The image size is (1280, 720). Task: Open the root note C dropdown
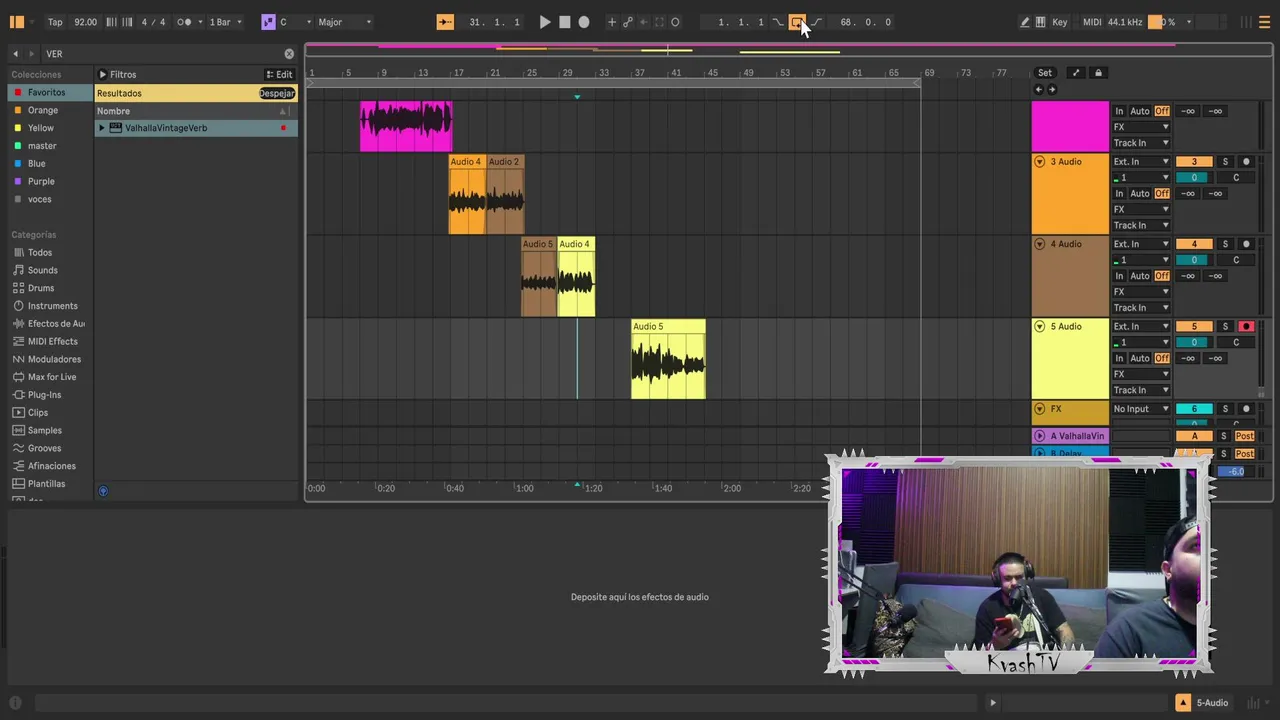pos(295,22)
